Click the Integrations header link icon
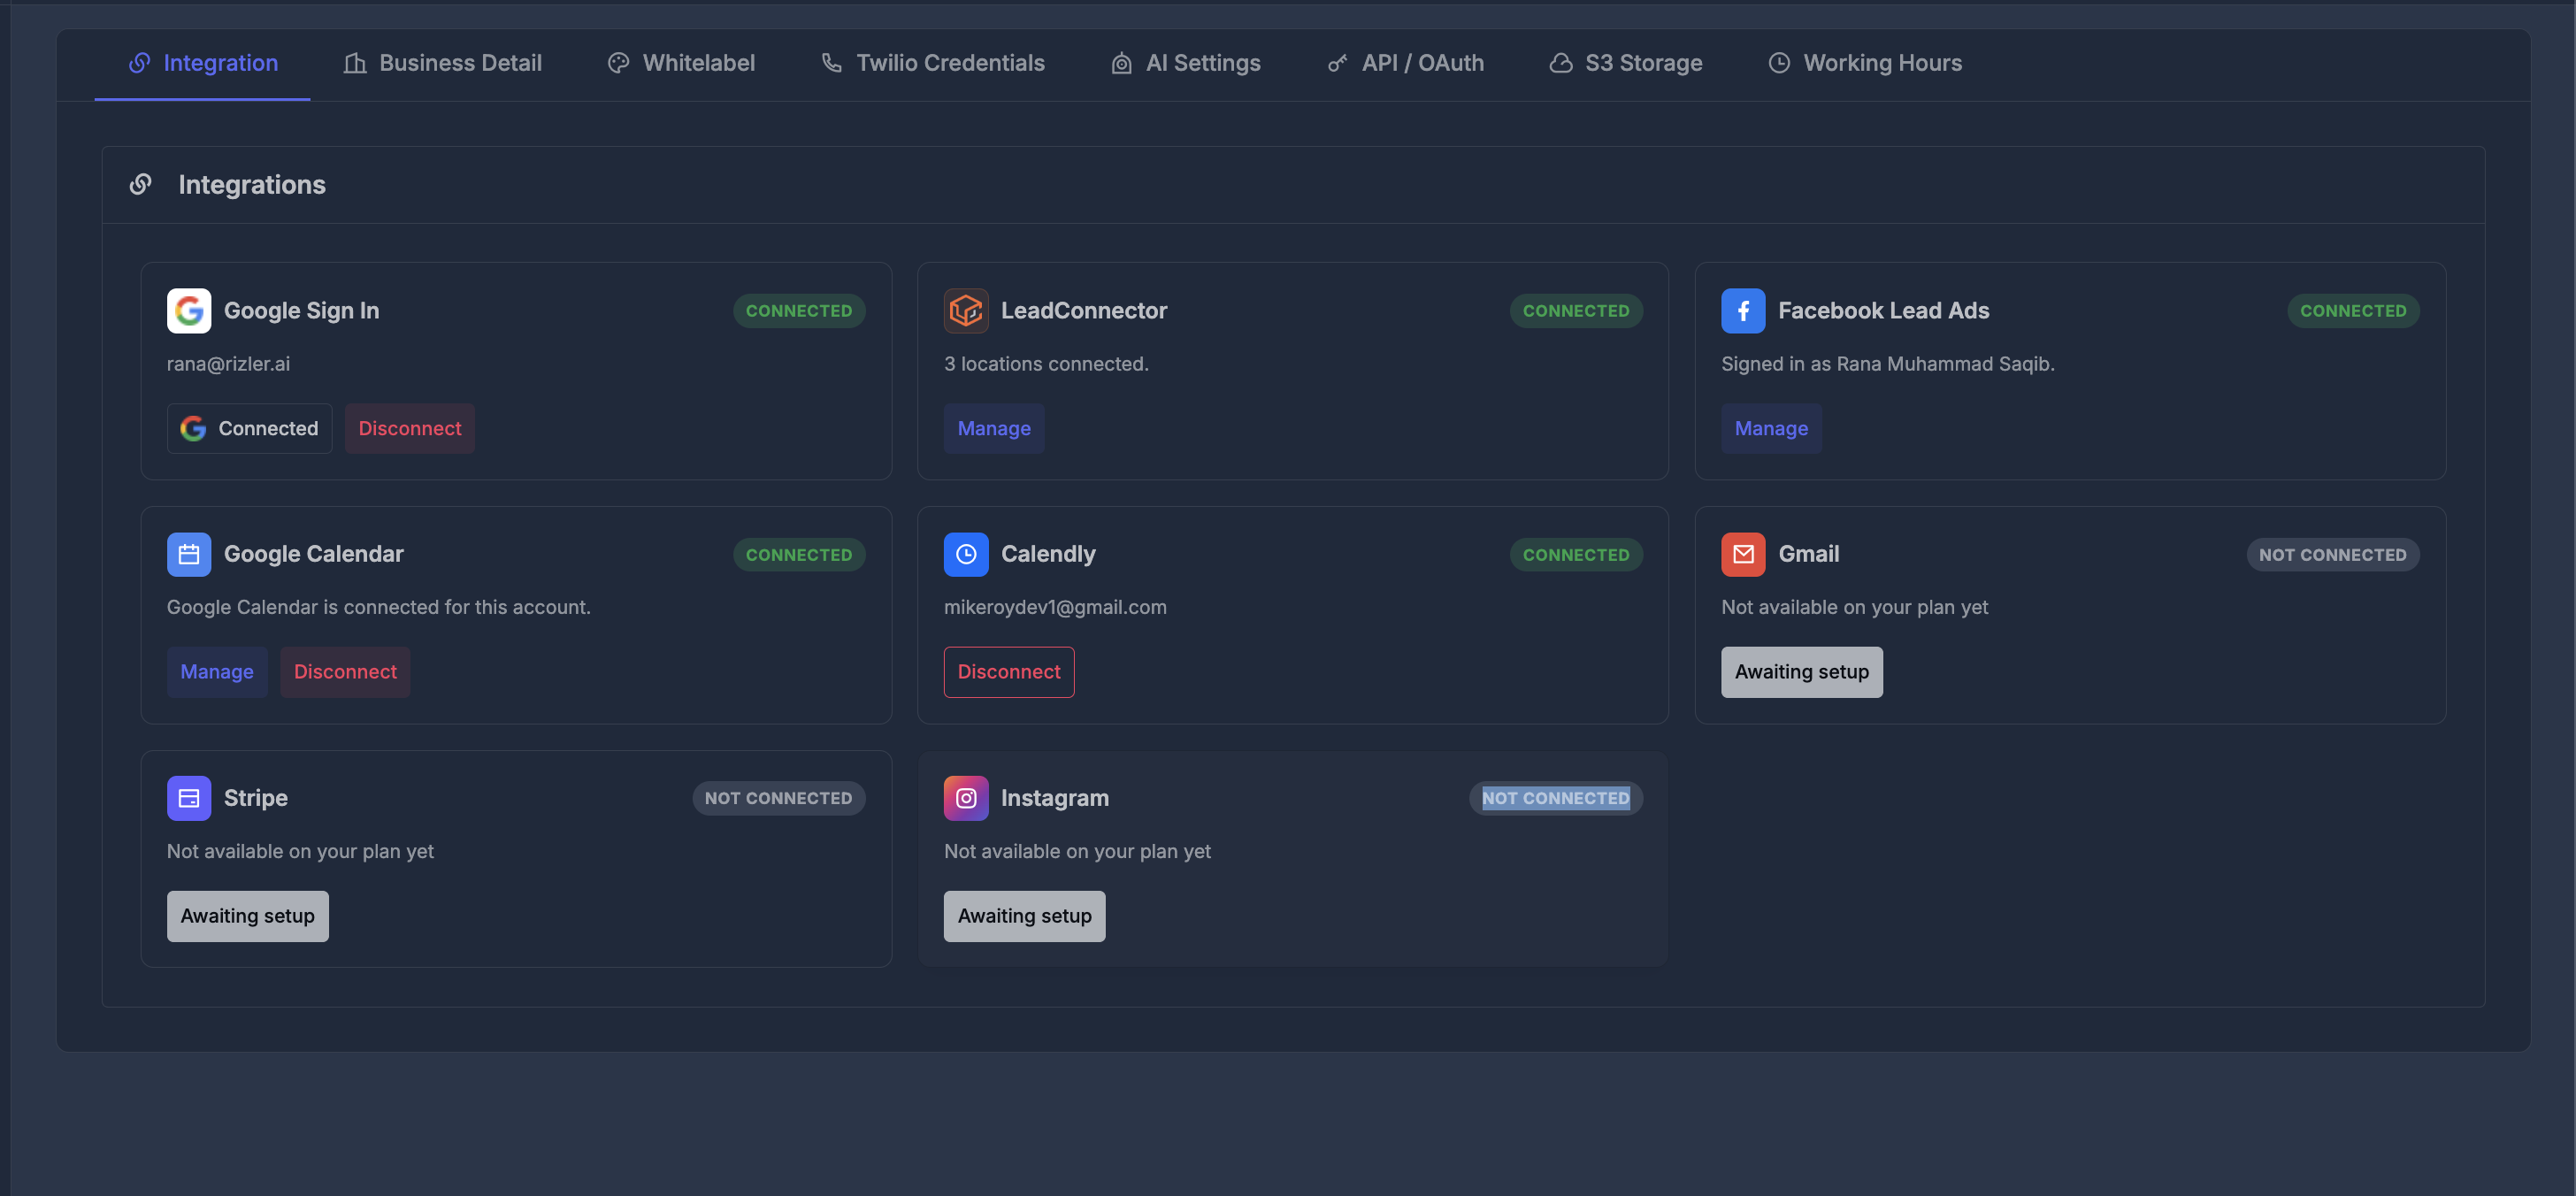This screenshot has width=2576, height=1196. (141, 184)
